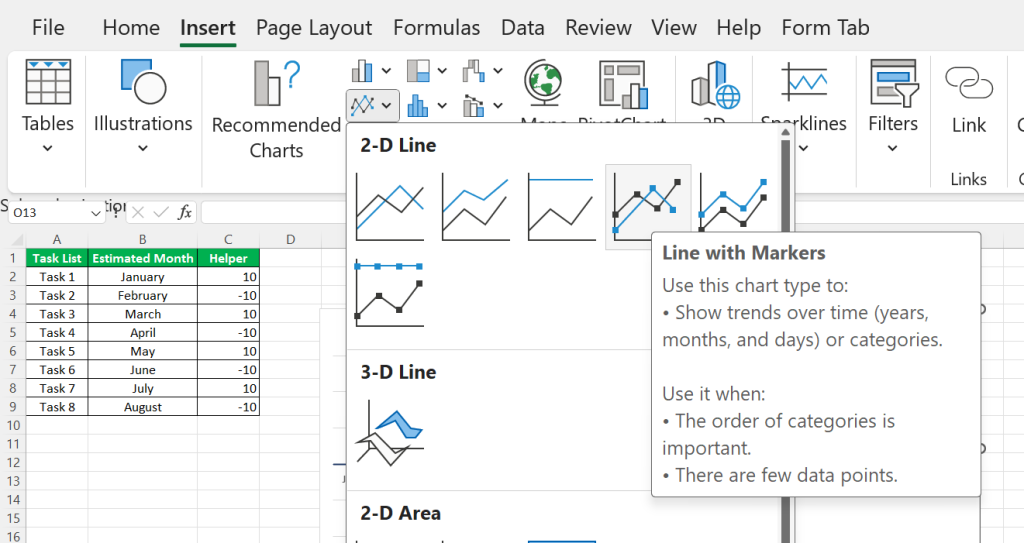Select the Helper header cell

coord(228,258)
